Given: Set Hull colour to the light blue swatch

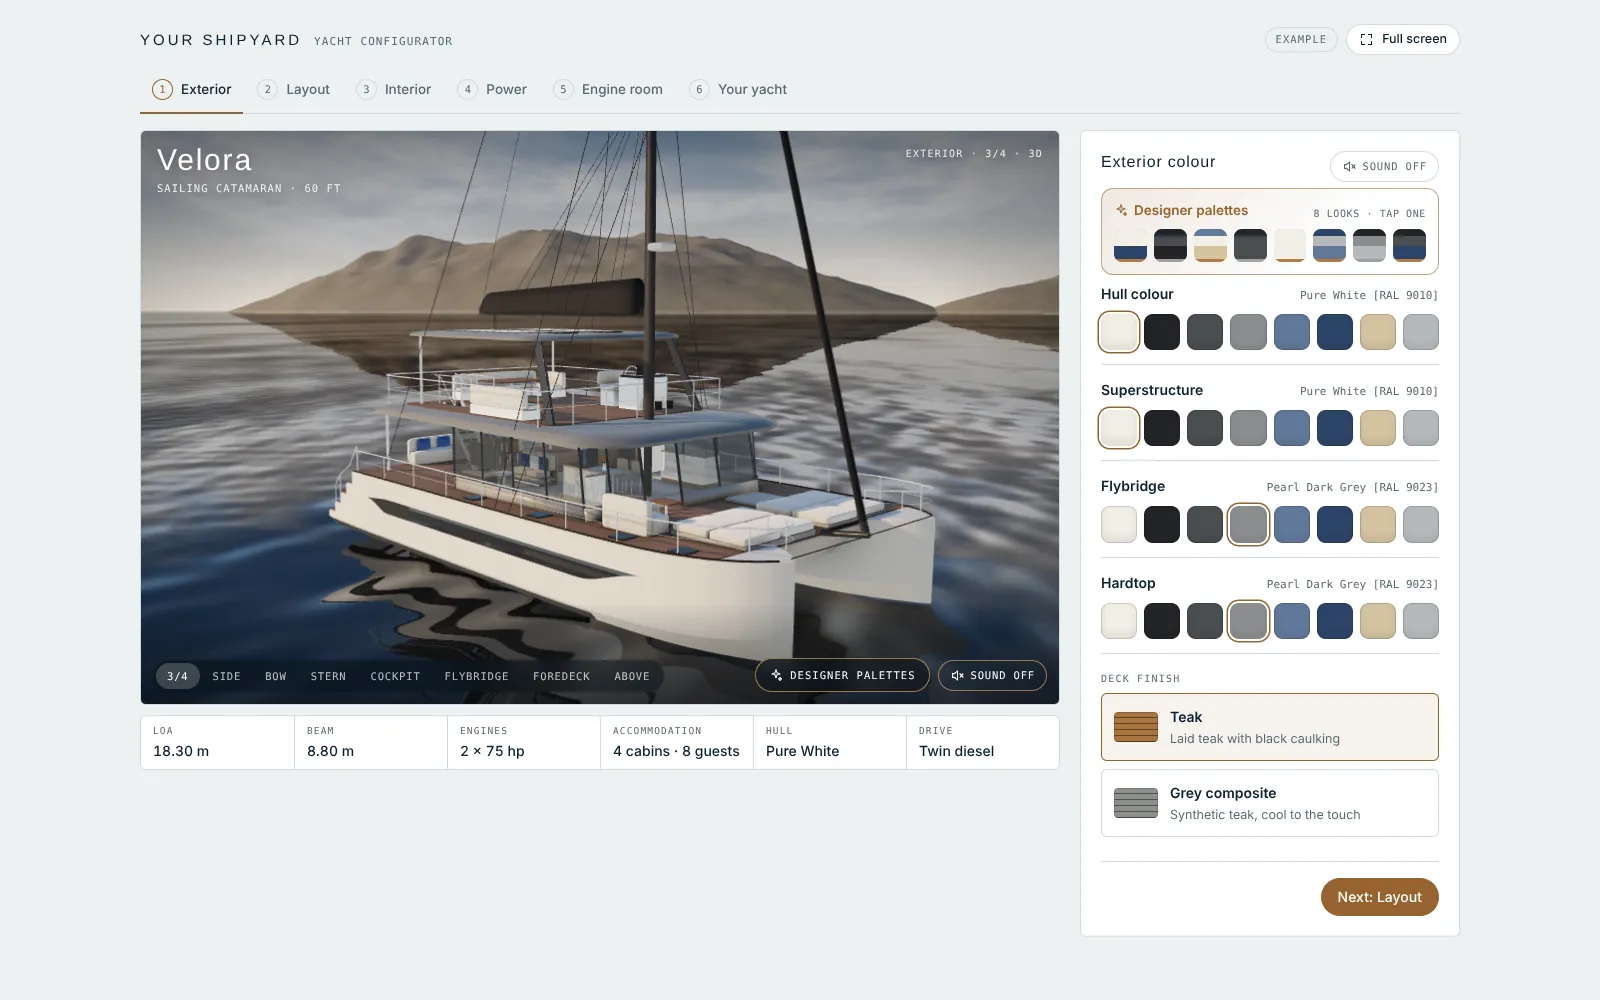Looking at the screenshot, I should tap(1292, 332).
